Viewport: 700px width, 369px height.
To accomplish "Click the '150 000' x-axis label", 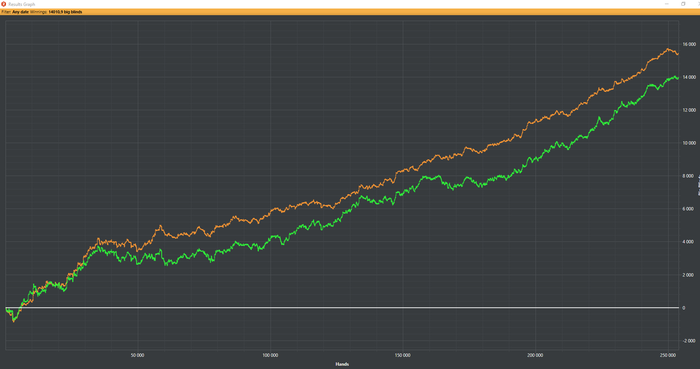I will pyautogui.click(x=403, y=356).
